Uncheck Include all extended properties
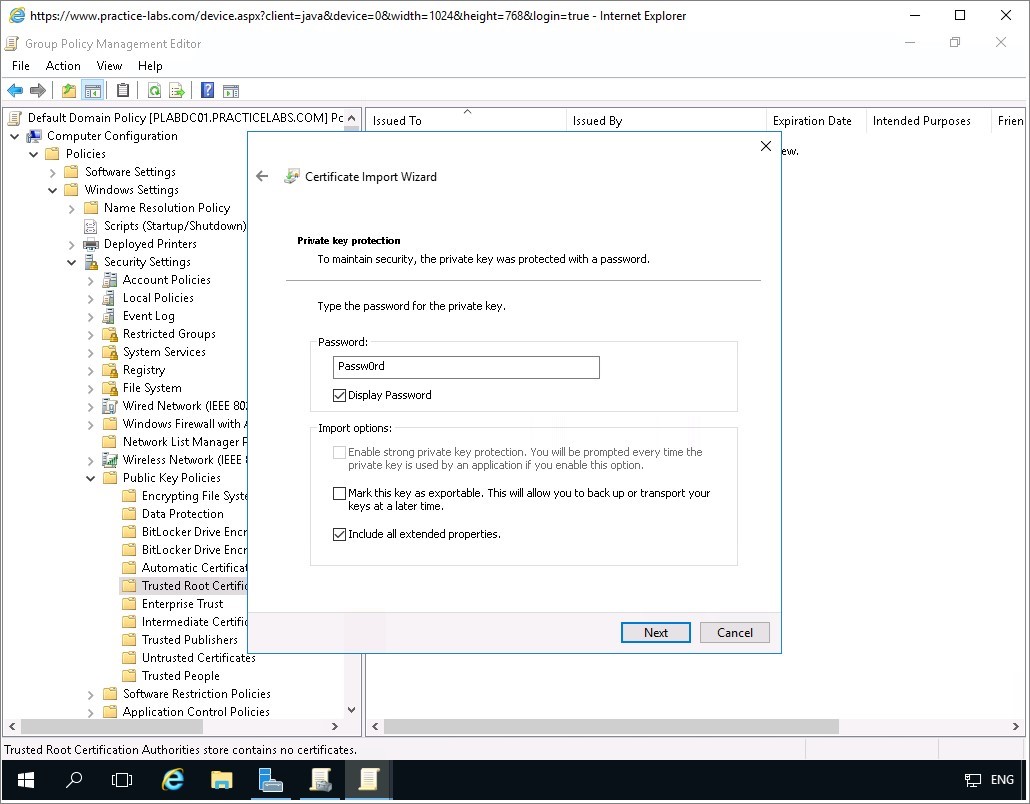The width and height of the screenshot is (1030, 804). click(340, 535)
